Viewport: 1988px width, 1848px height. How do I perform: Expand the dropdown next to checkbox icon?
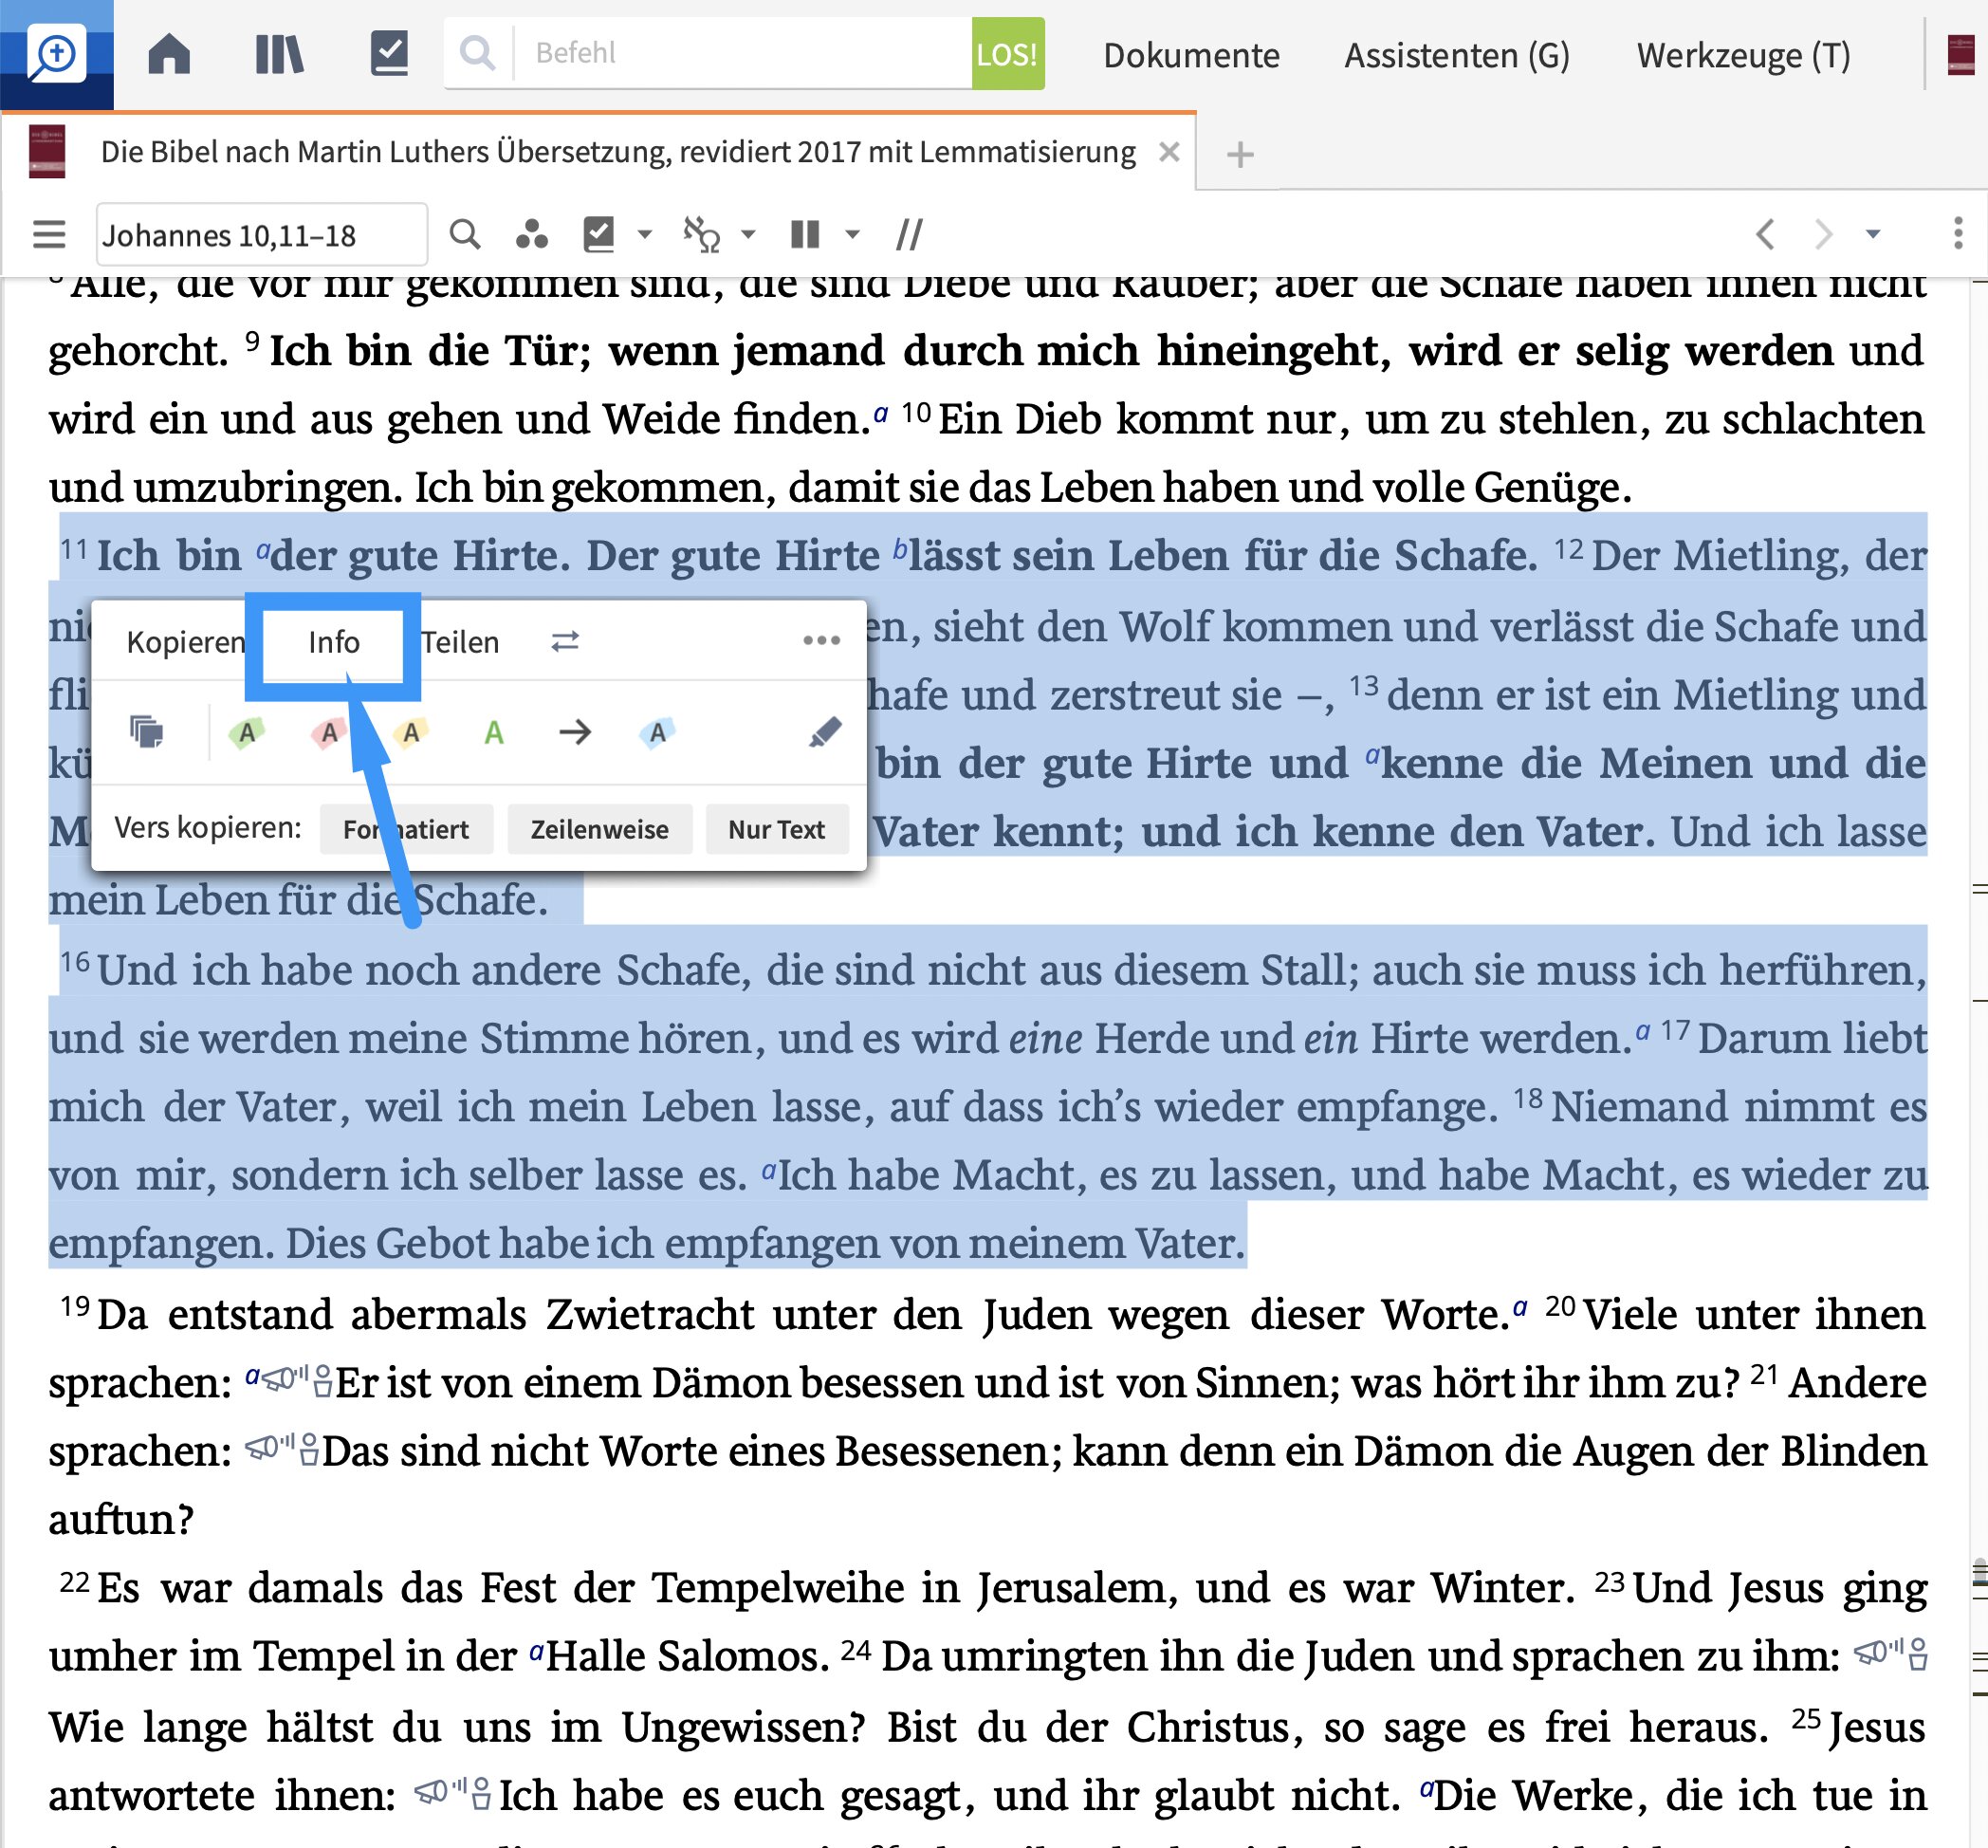point(645,235)
